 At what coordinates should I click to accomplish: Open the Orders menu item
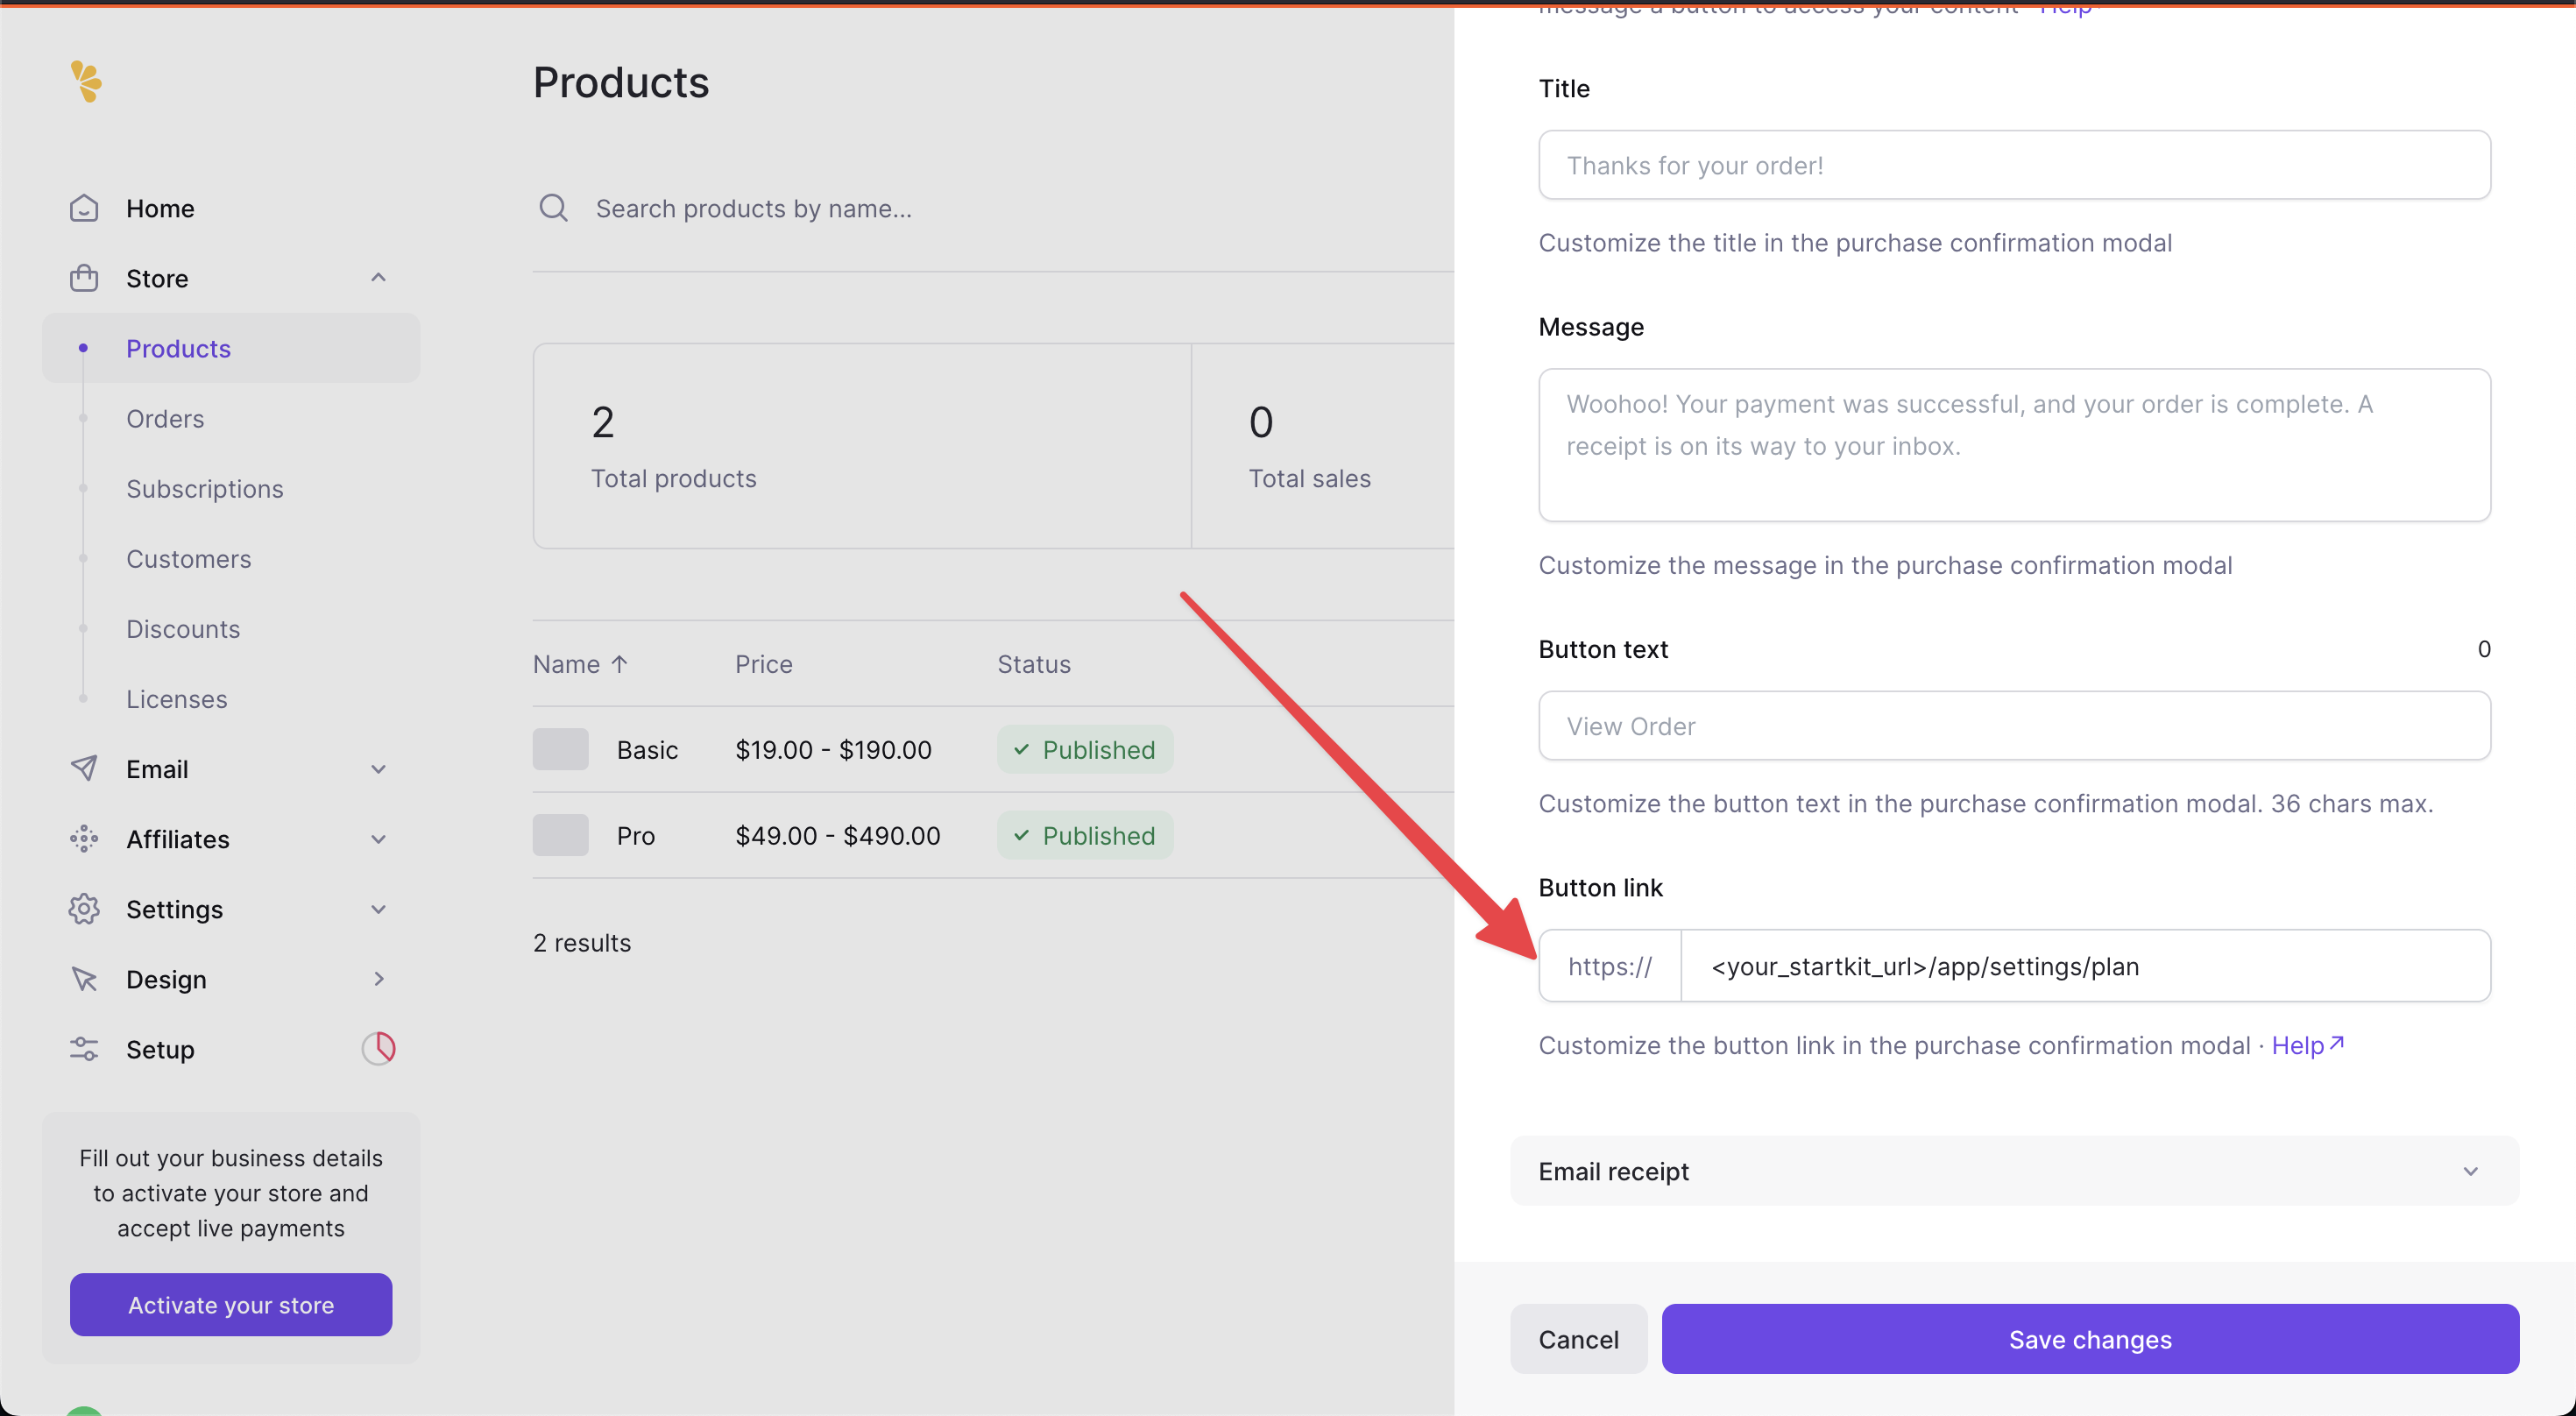pos(165,418)
